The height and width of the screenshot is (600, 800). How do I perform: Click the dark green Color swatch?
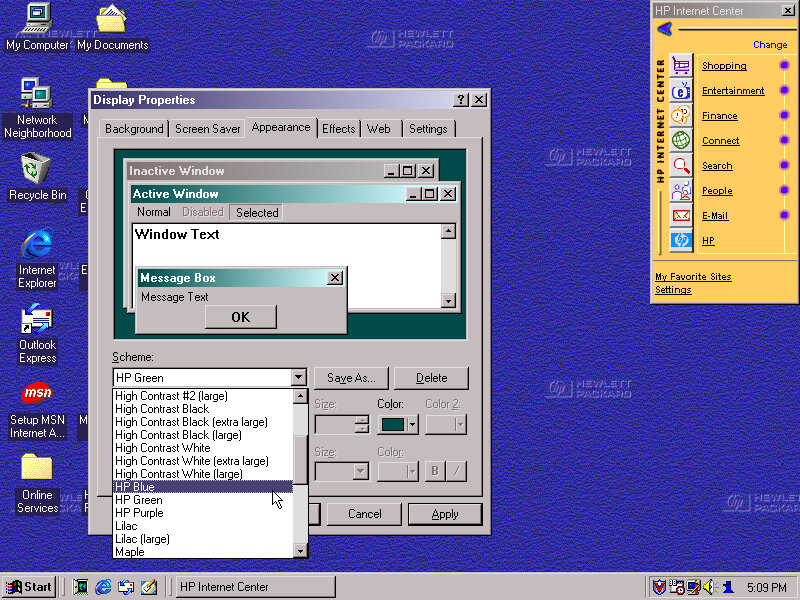point(392,425)
